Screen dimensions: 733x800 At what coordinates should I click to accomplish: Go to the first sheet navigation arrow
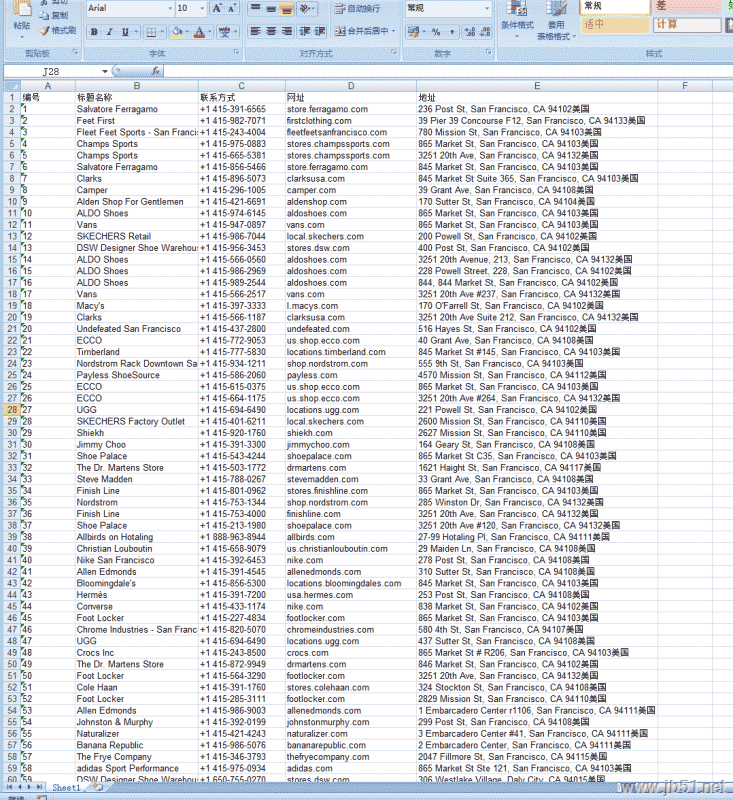pos(10,788)
